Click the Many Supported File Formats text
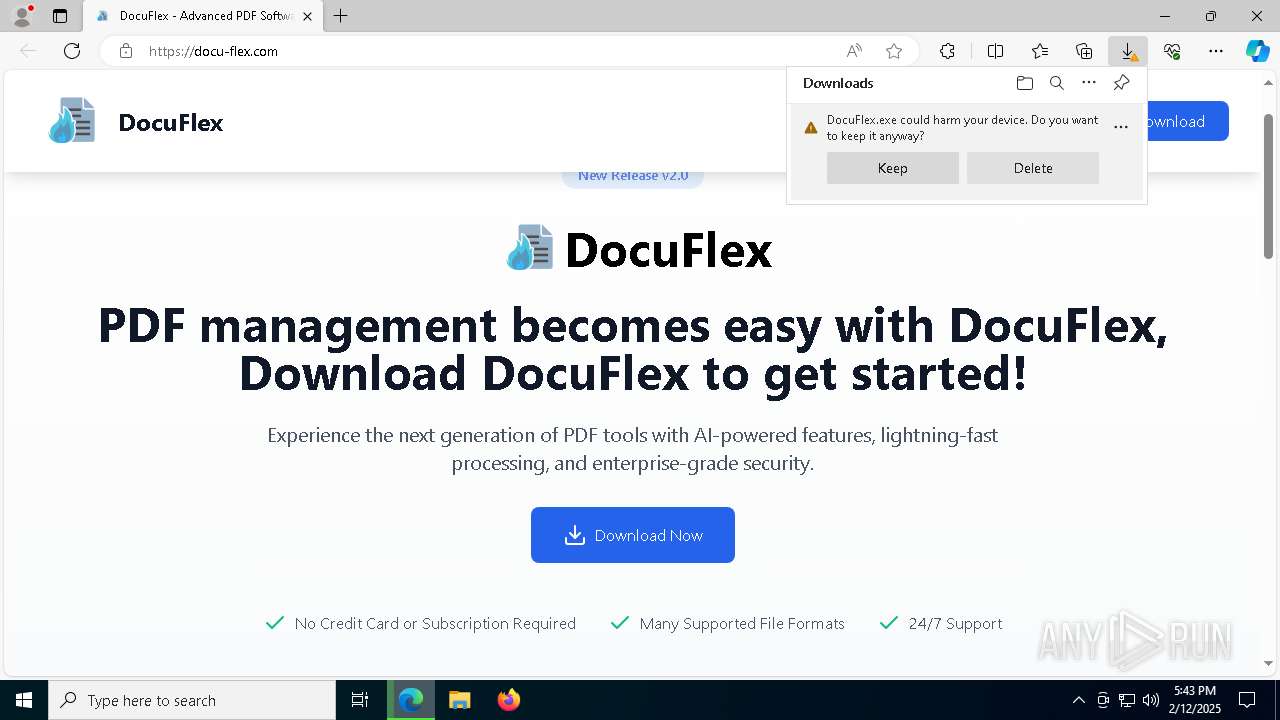1280x720 pixels. coord(742,623)
